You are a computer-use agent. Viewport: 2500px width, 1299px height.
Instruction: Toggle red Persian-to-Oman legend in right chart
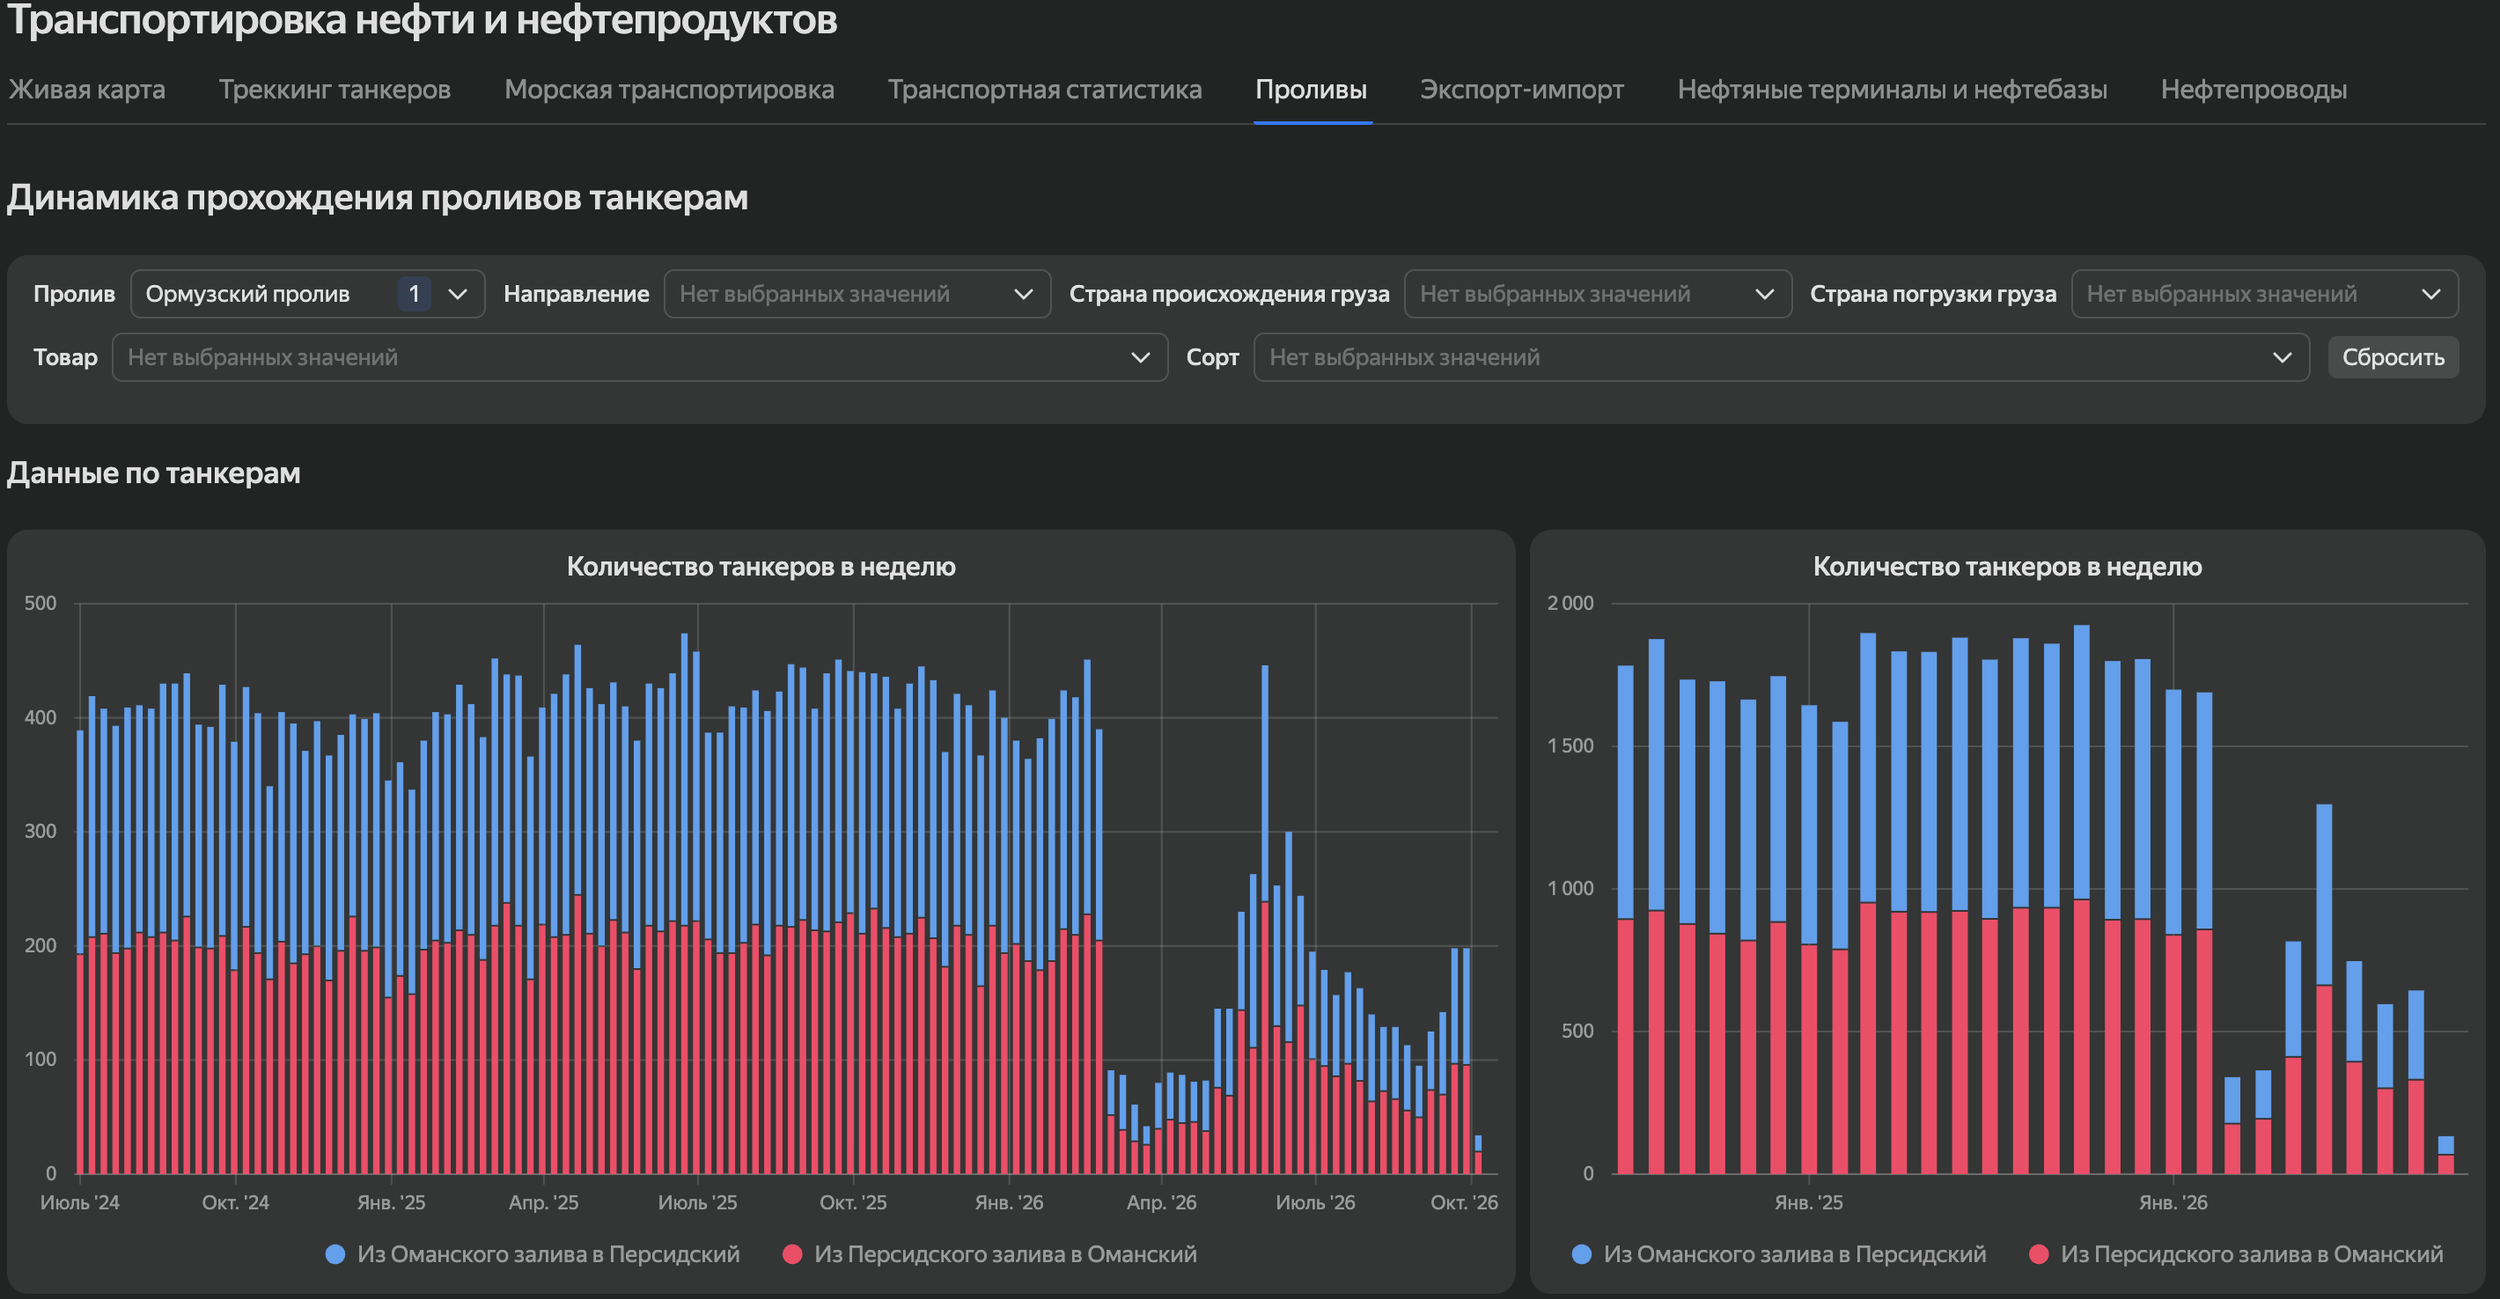click(2236, 1254)
